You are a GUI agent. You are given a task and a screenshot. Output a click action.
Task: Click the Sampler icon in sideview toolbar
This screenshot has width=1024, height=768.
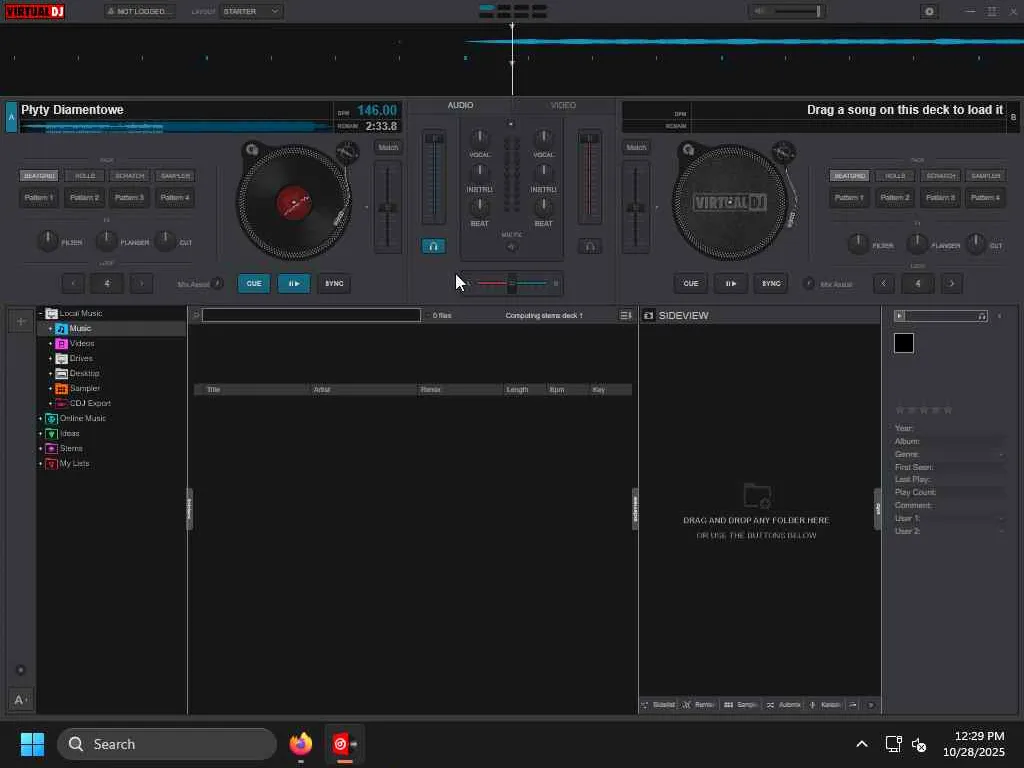coord(728,705)
